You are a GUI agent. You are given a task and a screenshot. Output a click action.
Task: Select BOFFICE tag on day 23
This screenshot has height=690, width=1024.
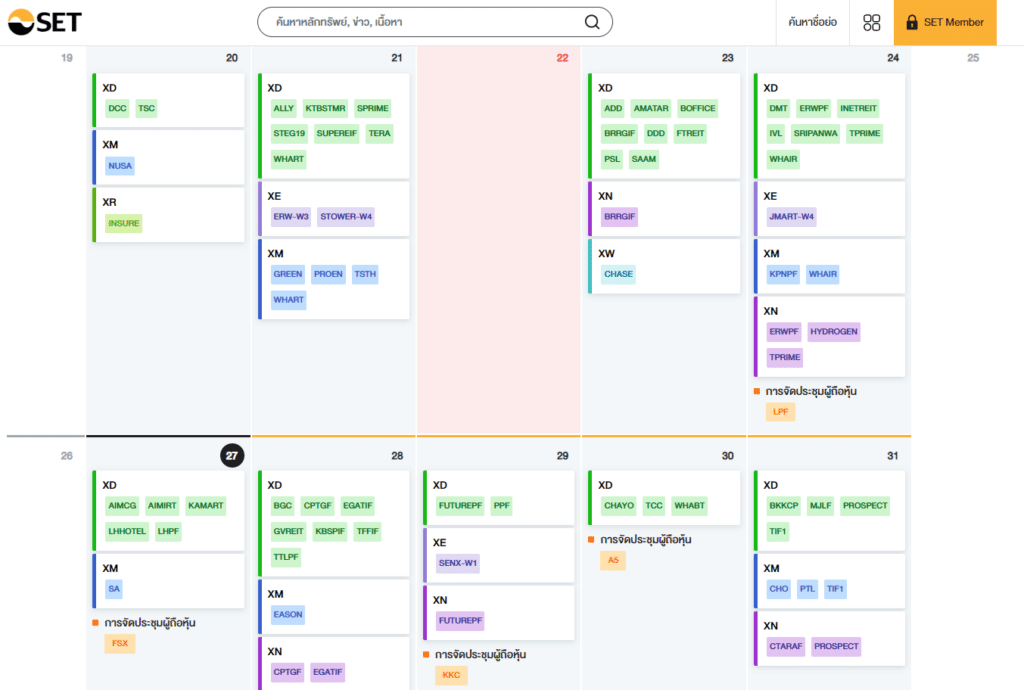(697, 108)
